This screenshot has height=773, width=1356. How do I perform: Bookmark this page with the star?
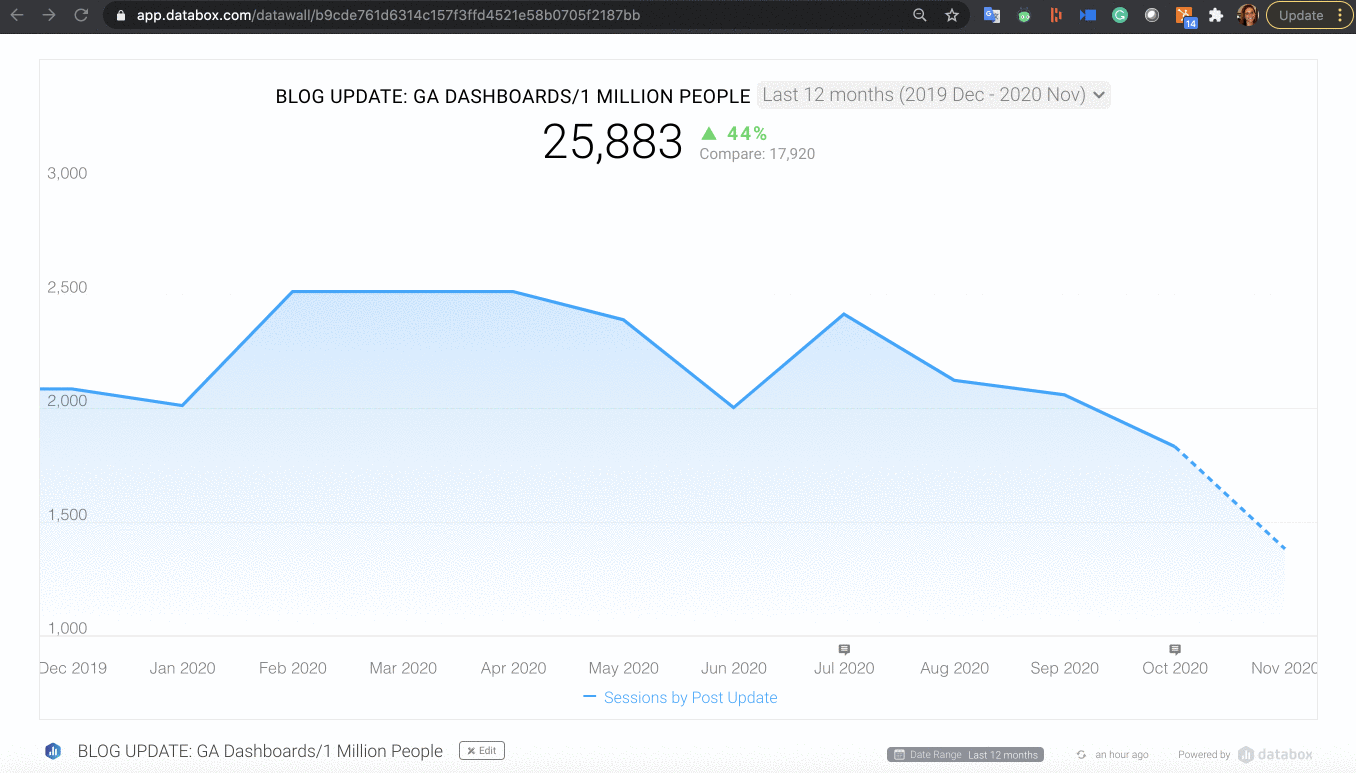tap(952, 15)
